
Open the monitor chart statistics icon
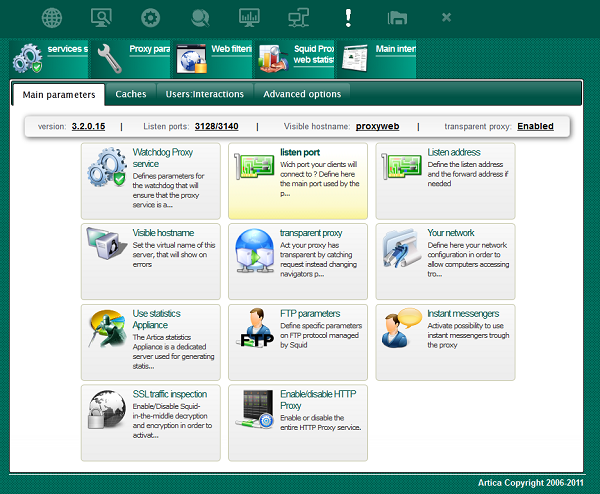pyautogui.click(x=249, y=18)
